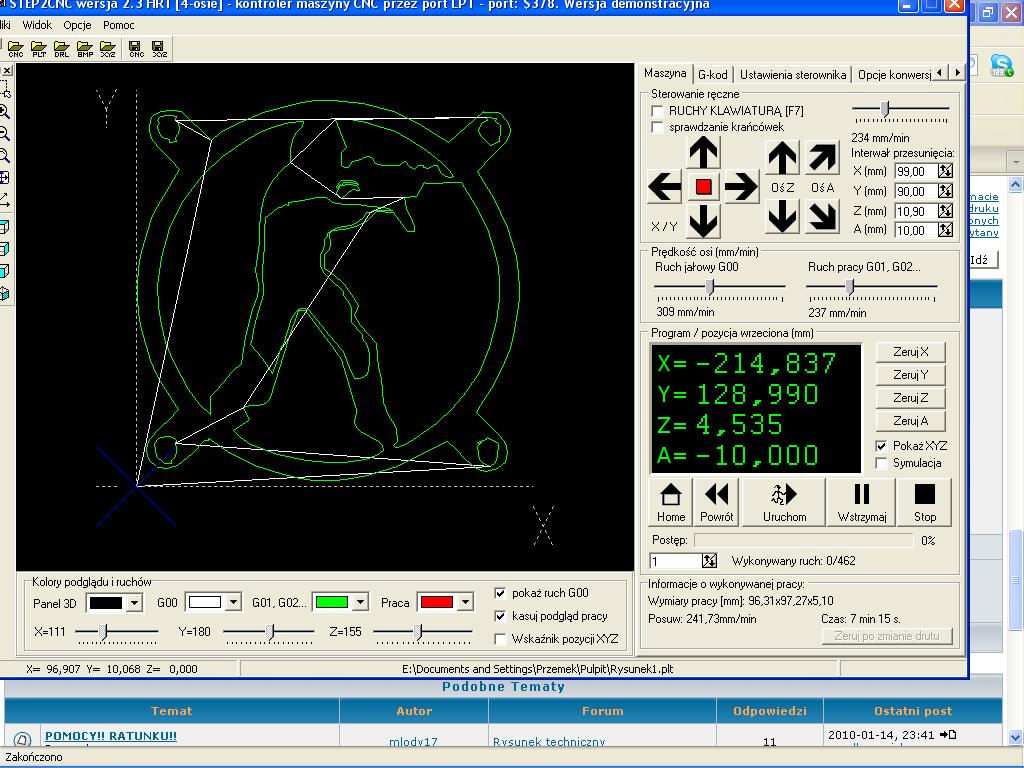Open POMOCY!! RATUNKU!! forum topic link

(110, 736)
